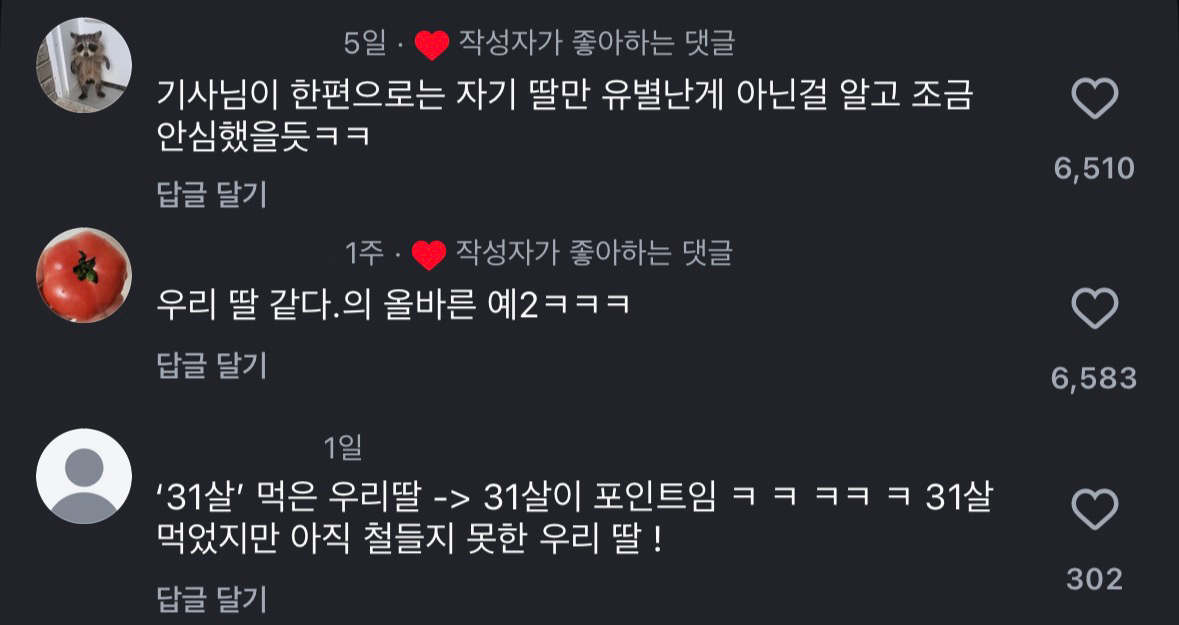This screenshot has width=1179, height=625.
Task: Click red heart badge on 1주 comment
Action: 429,255
